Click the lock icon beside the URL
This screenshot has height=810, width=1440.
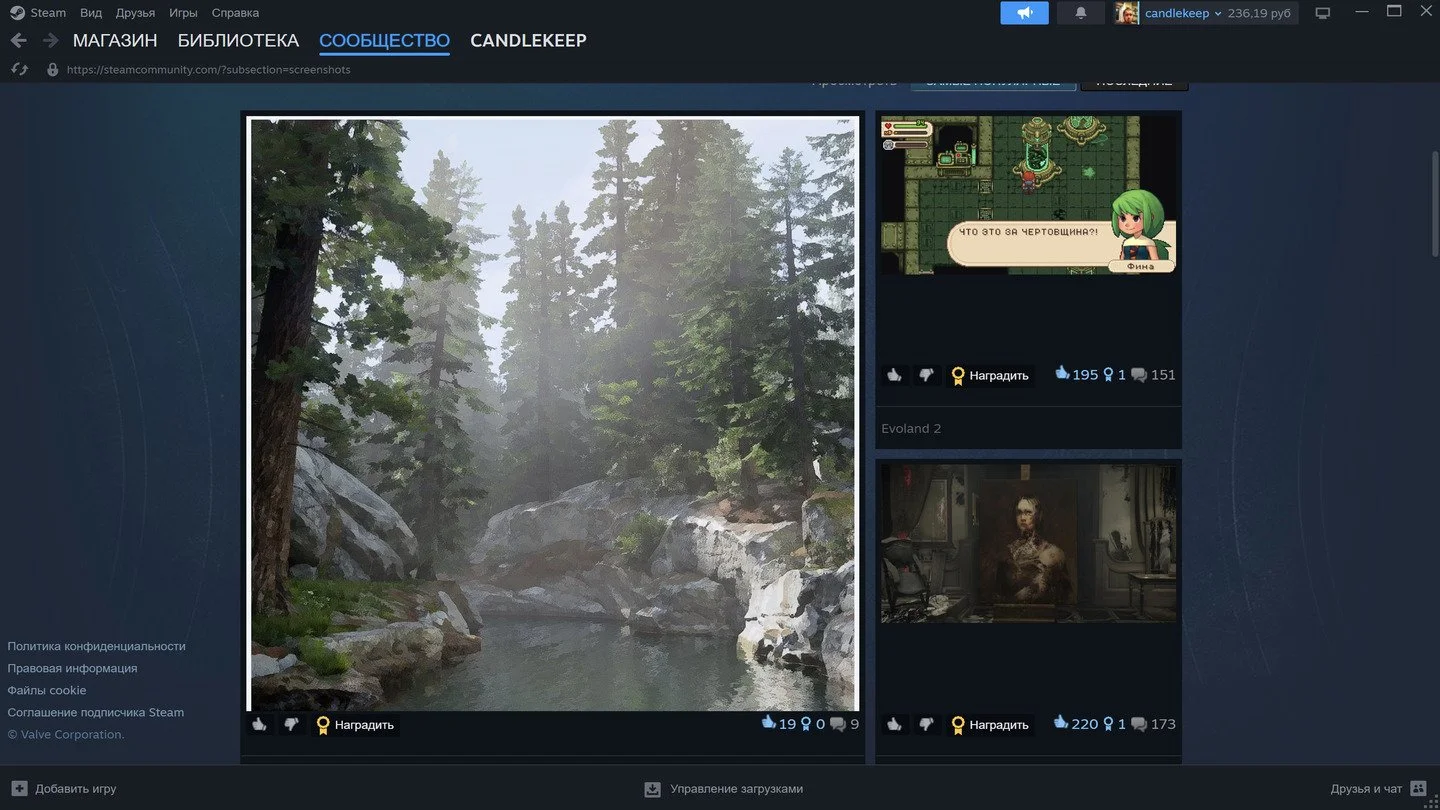(53, 69)
